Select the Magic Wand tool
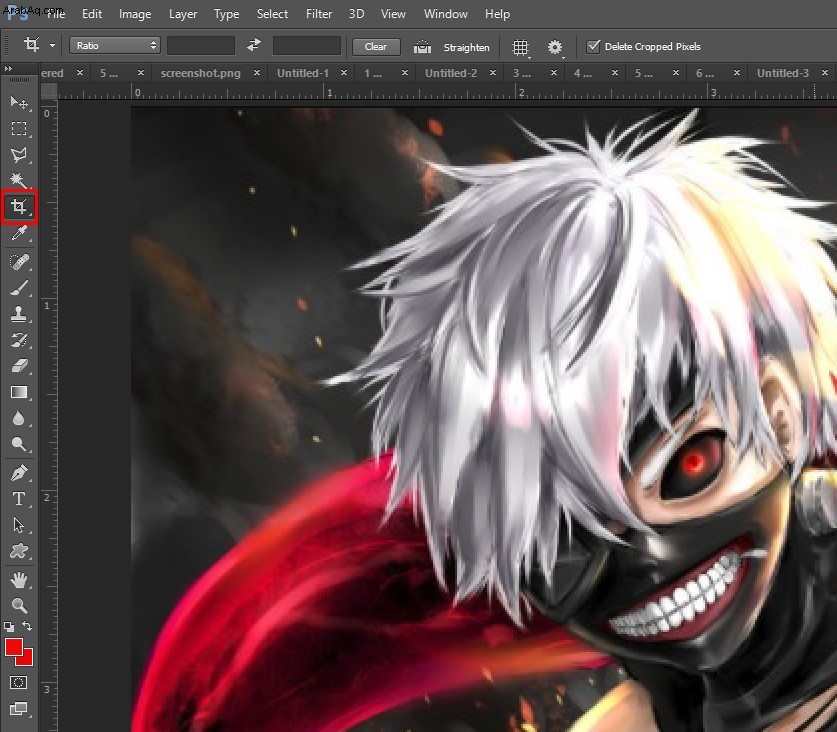 coord(19,180)
